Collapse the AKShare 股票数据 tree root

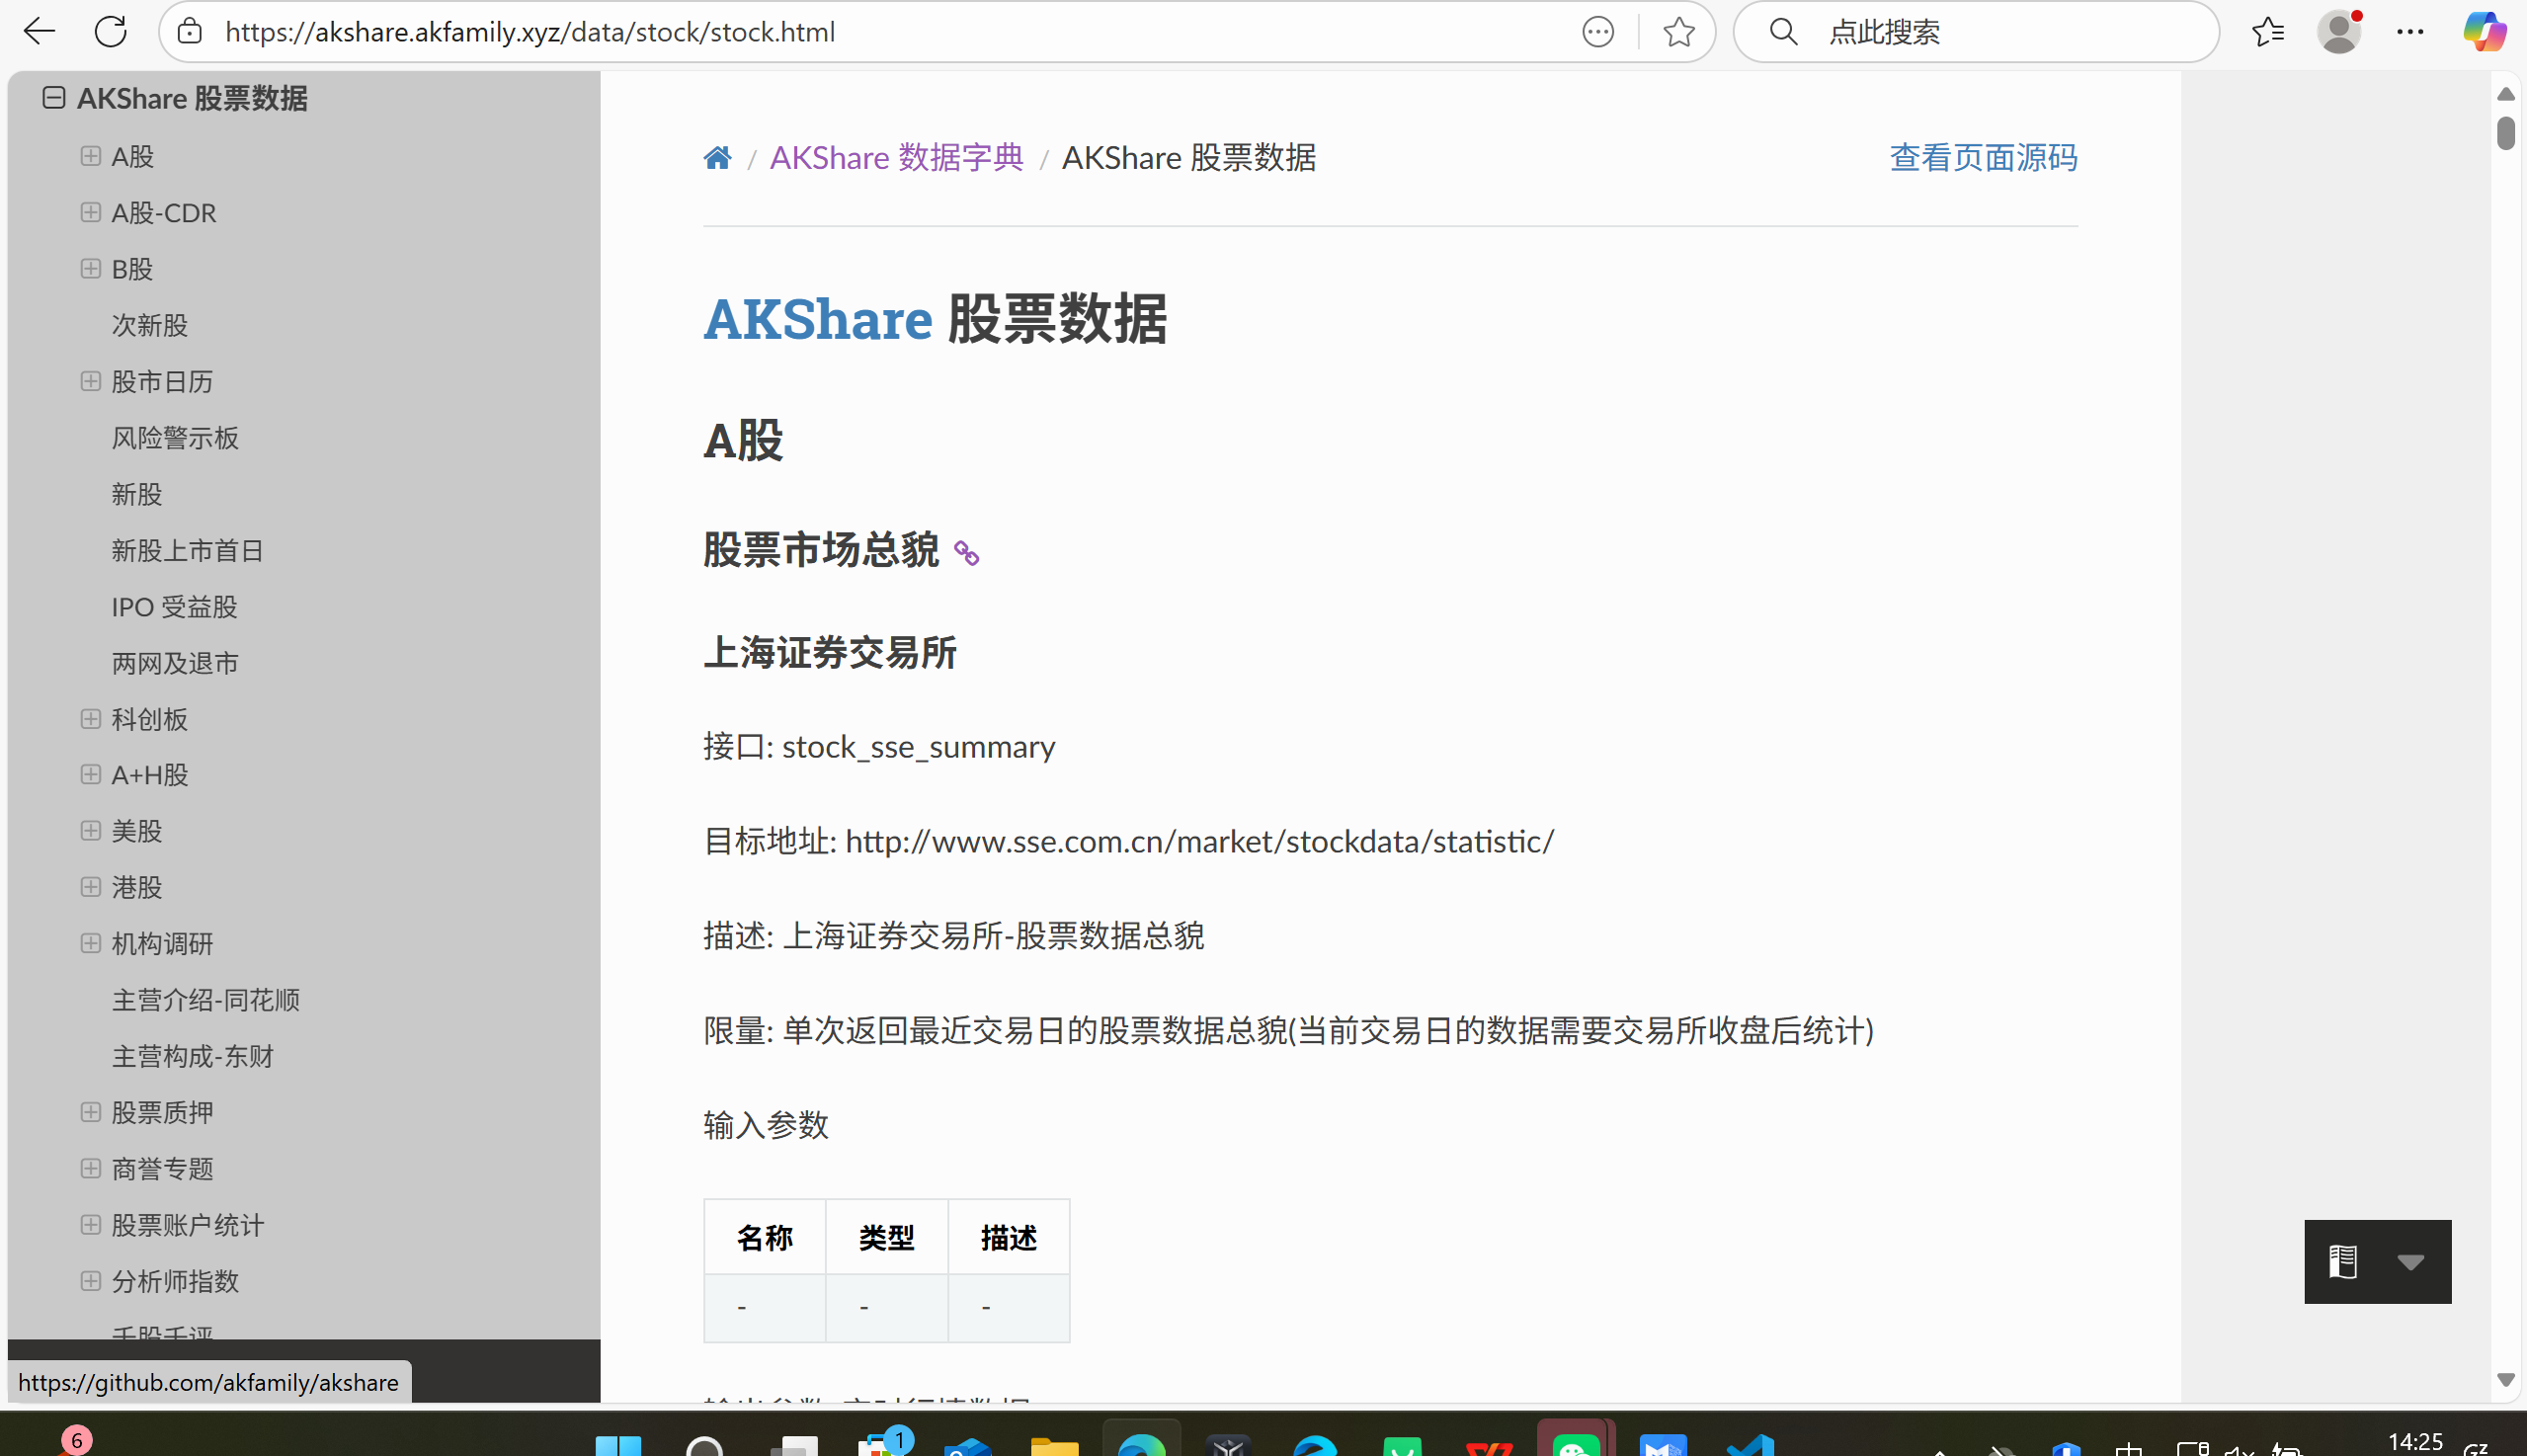[52, 97]
